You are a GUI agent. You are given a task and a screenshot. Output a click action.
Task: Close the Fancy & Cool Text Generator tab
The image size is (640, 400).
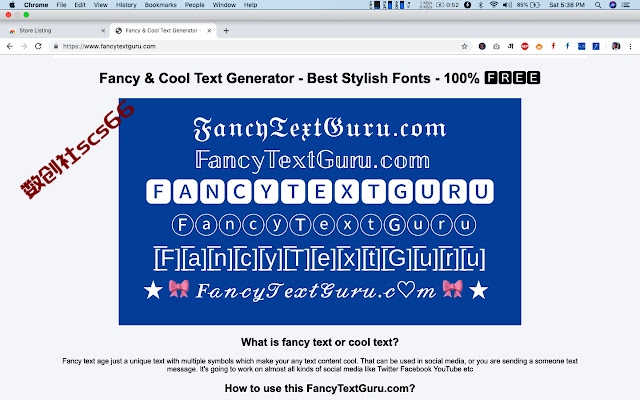(x=209, y=31)
